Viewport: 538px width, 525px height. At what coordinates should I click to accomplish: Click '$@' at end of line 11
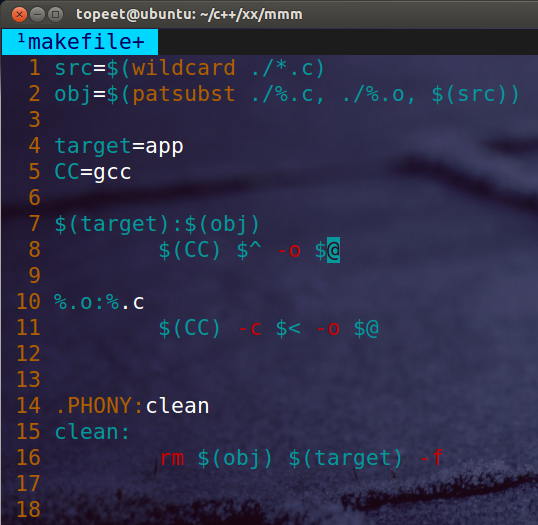coord(366,328)
